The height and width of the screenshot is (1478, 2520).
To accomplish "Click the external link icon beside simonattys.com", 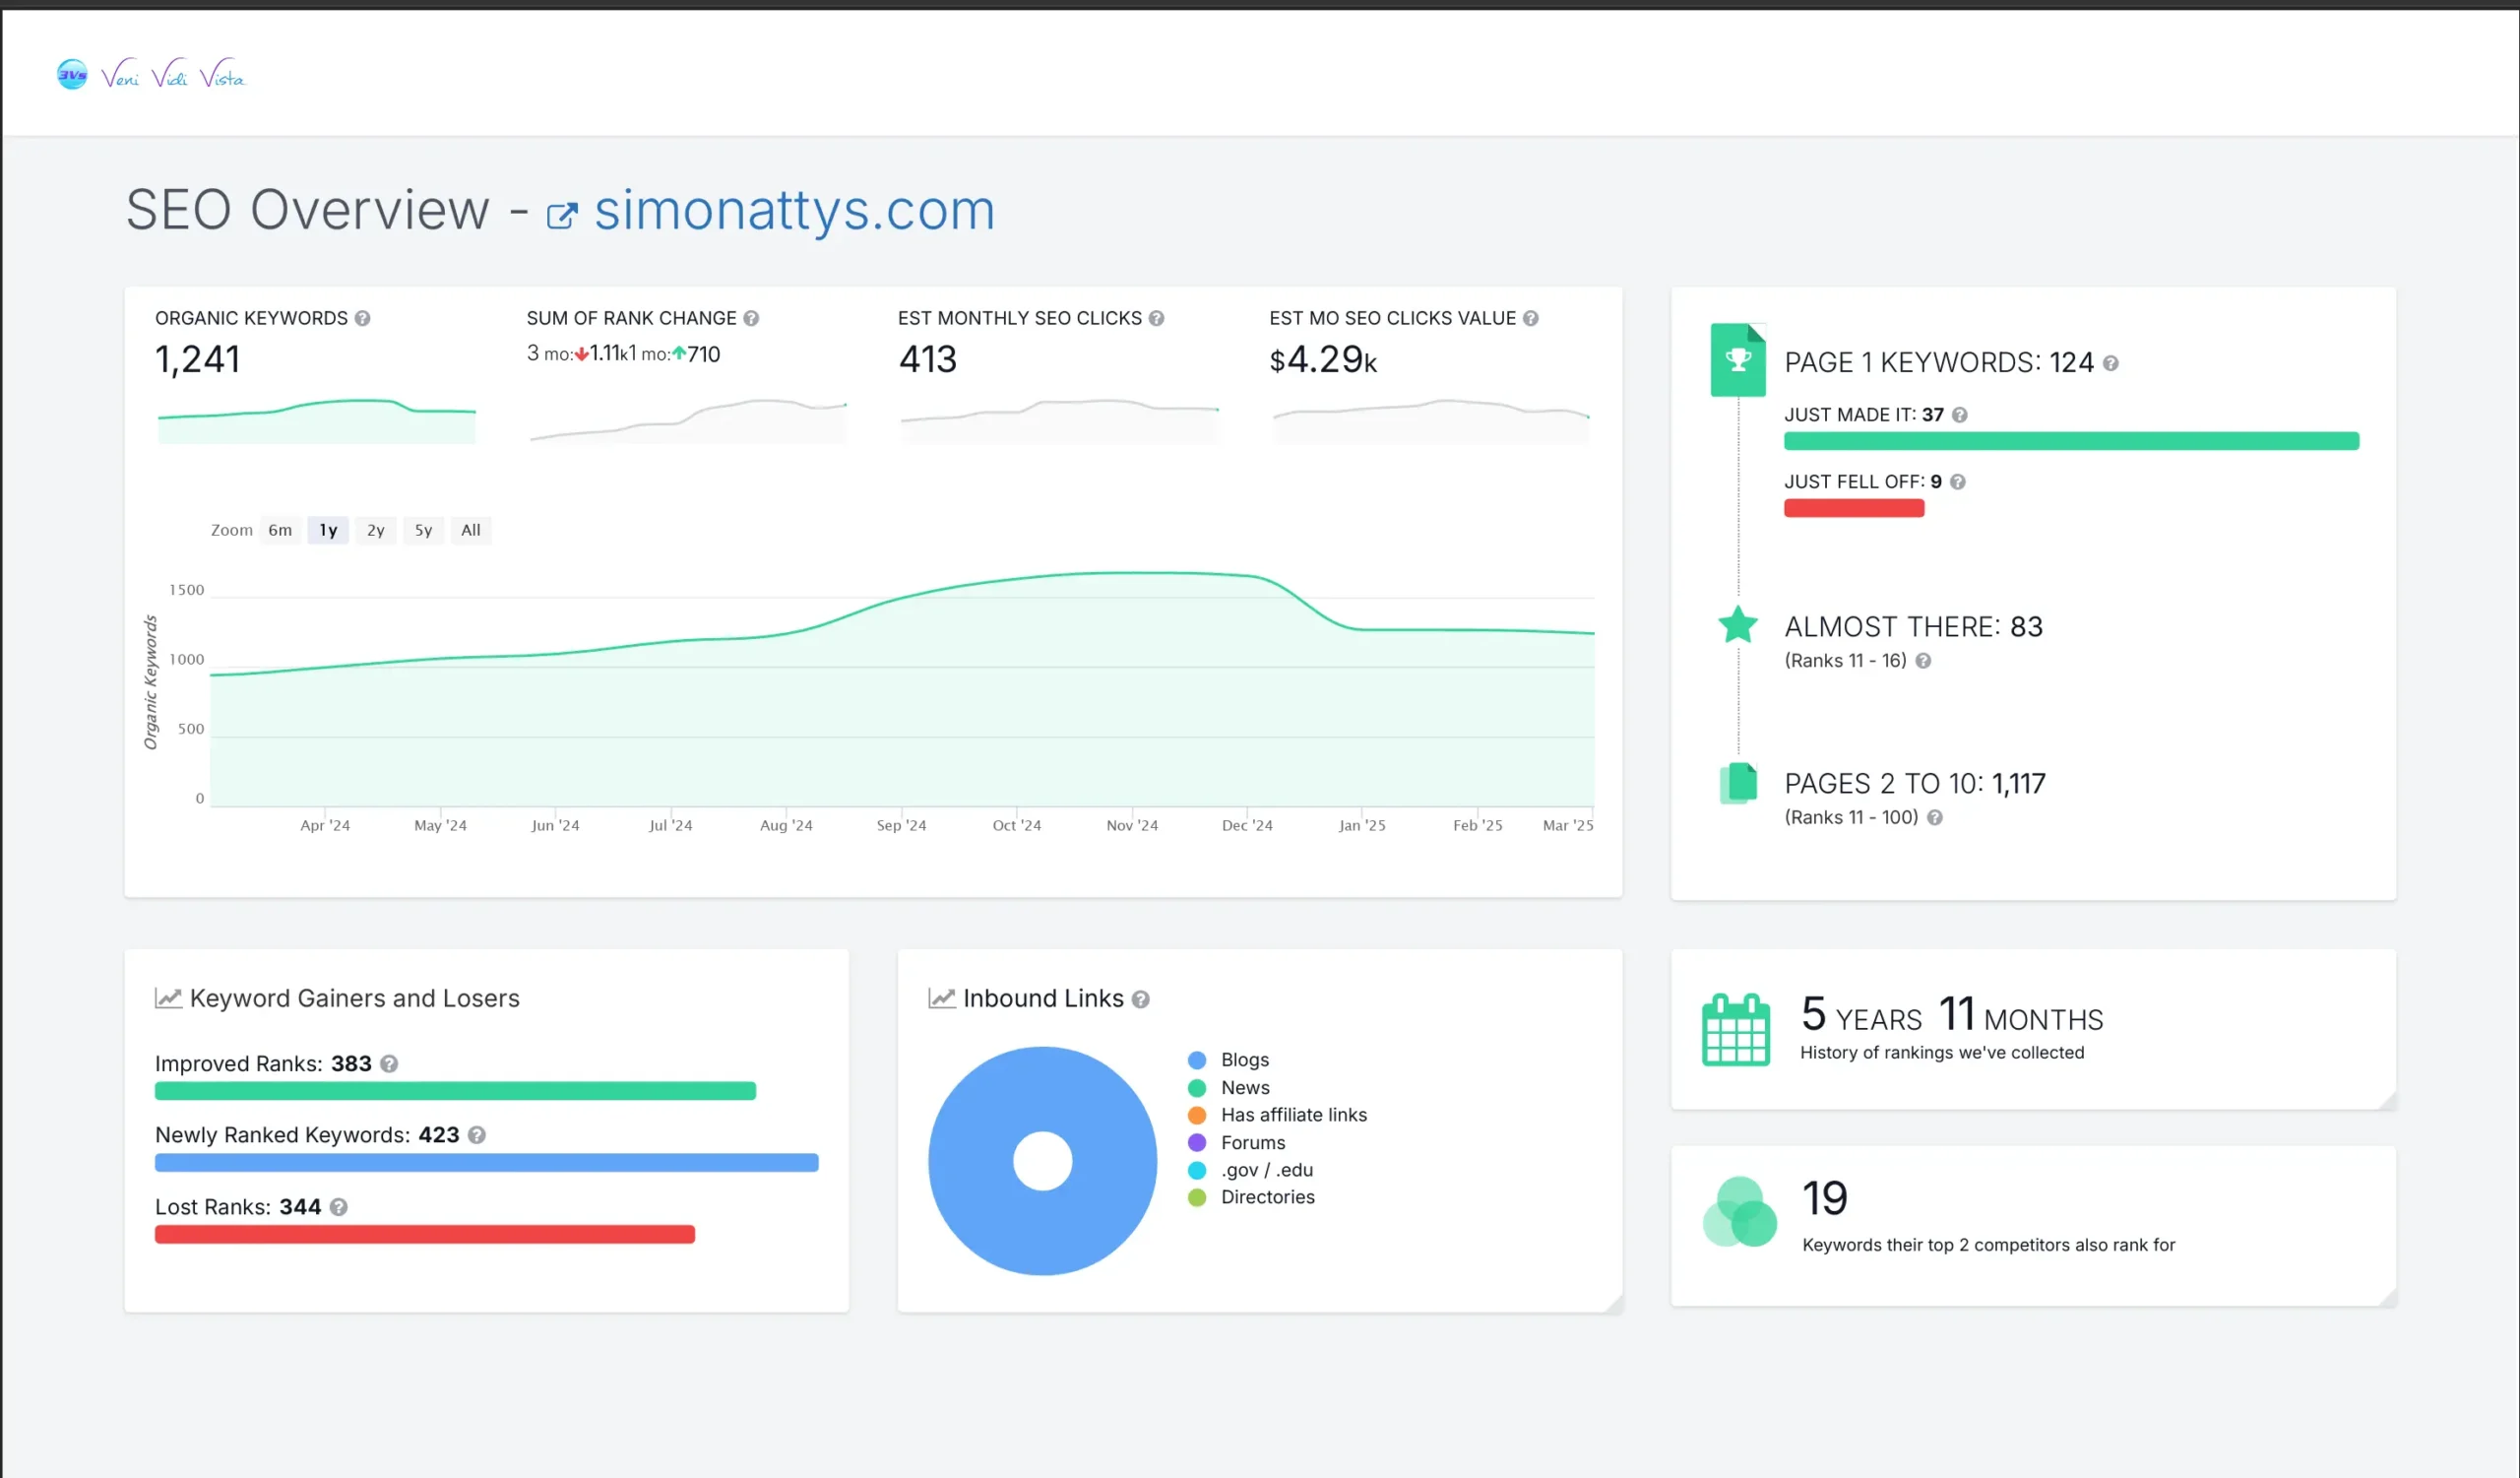I will pos(563,213).
